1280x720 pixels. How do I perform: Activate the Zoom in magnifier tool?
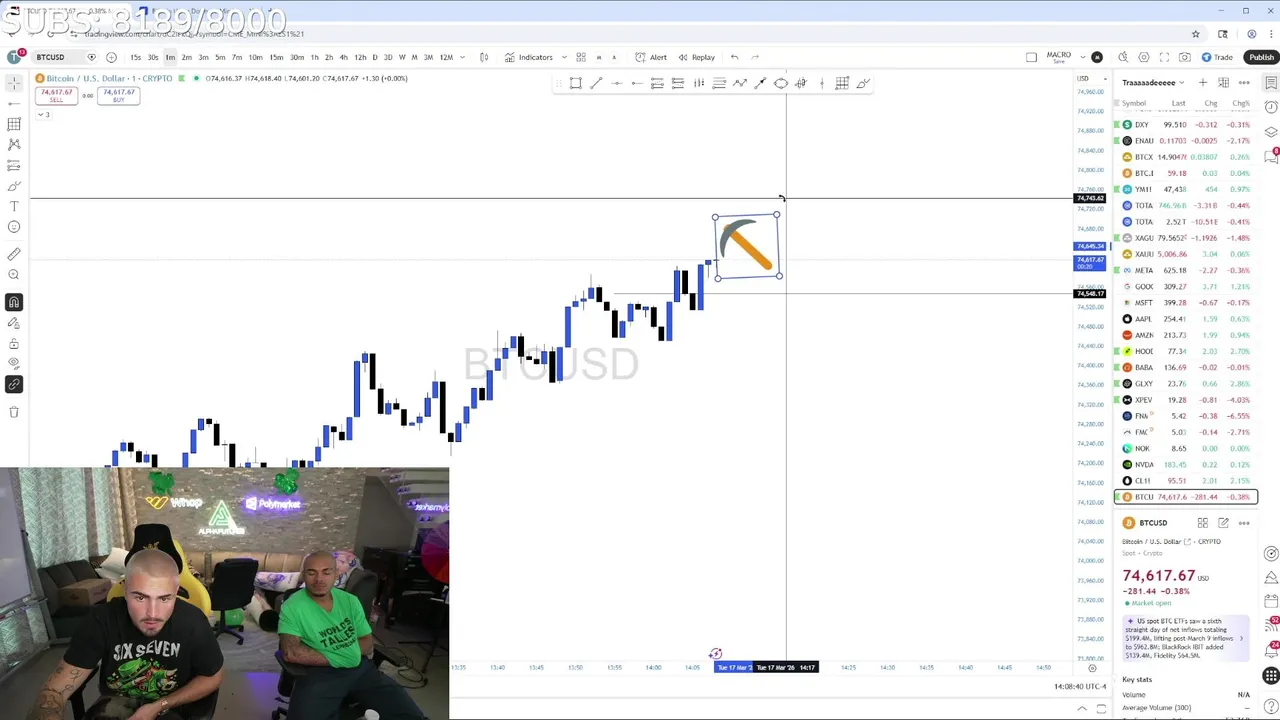(x=14, y=274)
